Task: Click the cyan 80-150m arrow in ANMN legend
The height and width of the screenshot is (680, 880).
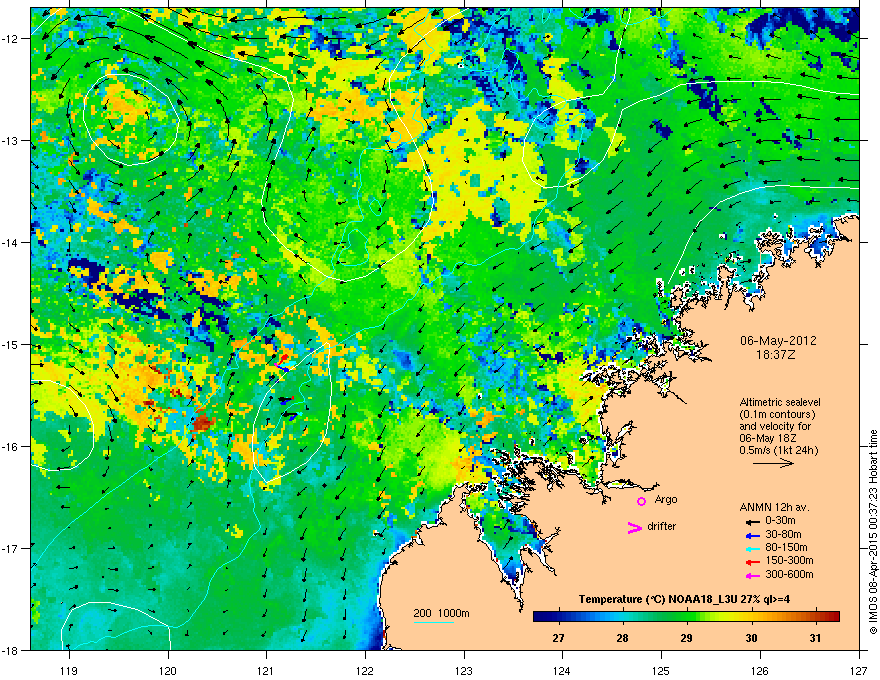Action: point(753,549)
